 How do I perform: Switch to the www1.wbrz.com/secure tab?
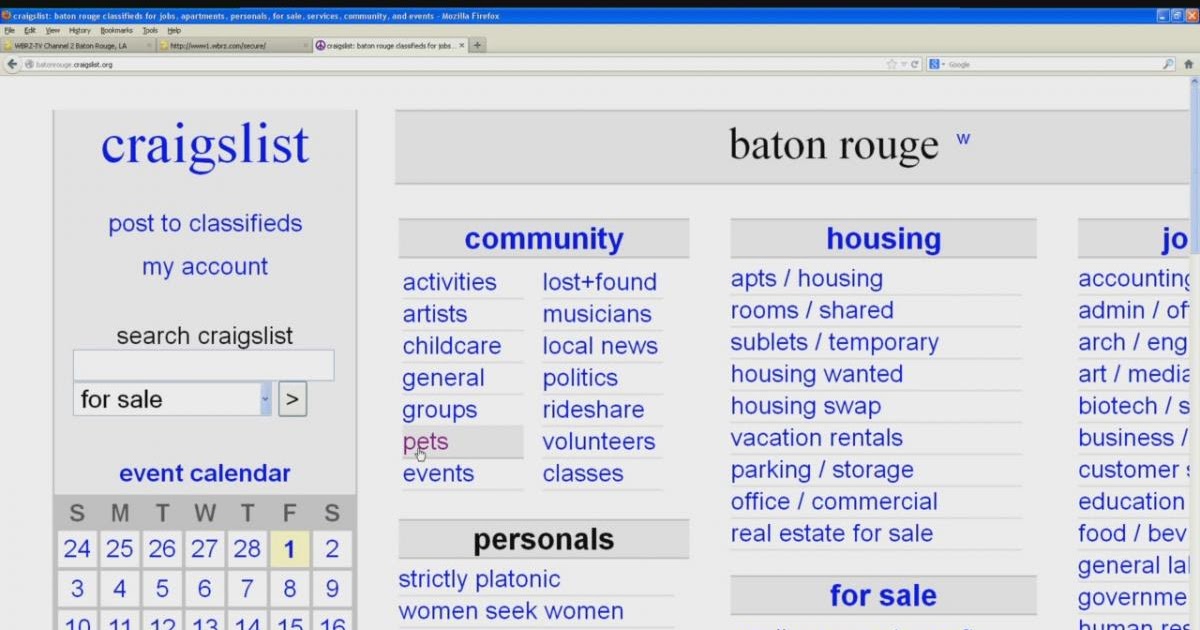pyautogui.click(x=234, y=45)
